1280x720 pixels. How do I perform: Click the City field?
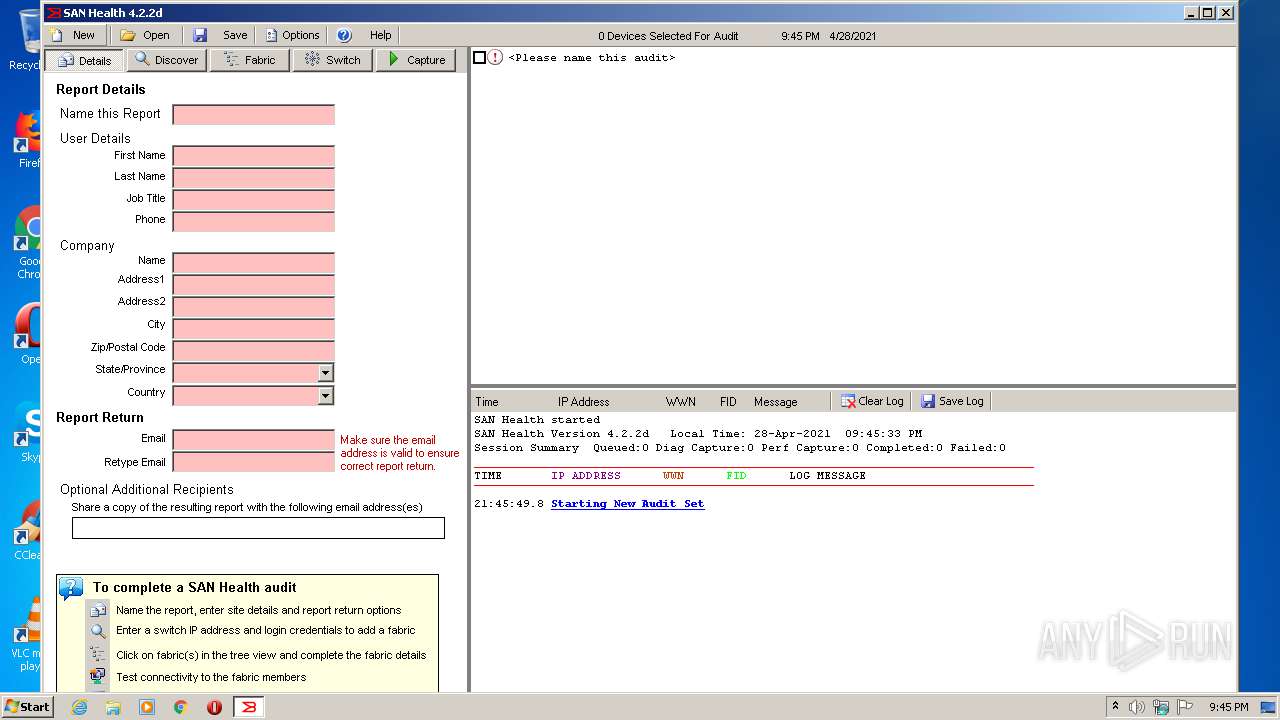click(254, 328)
